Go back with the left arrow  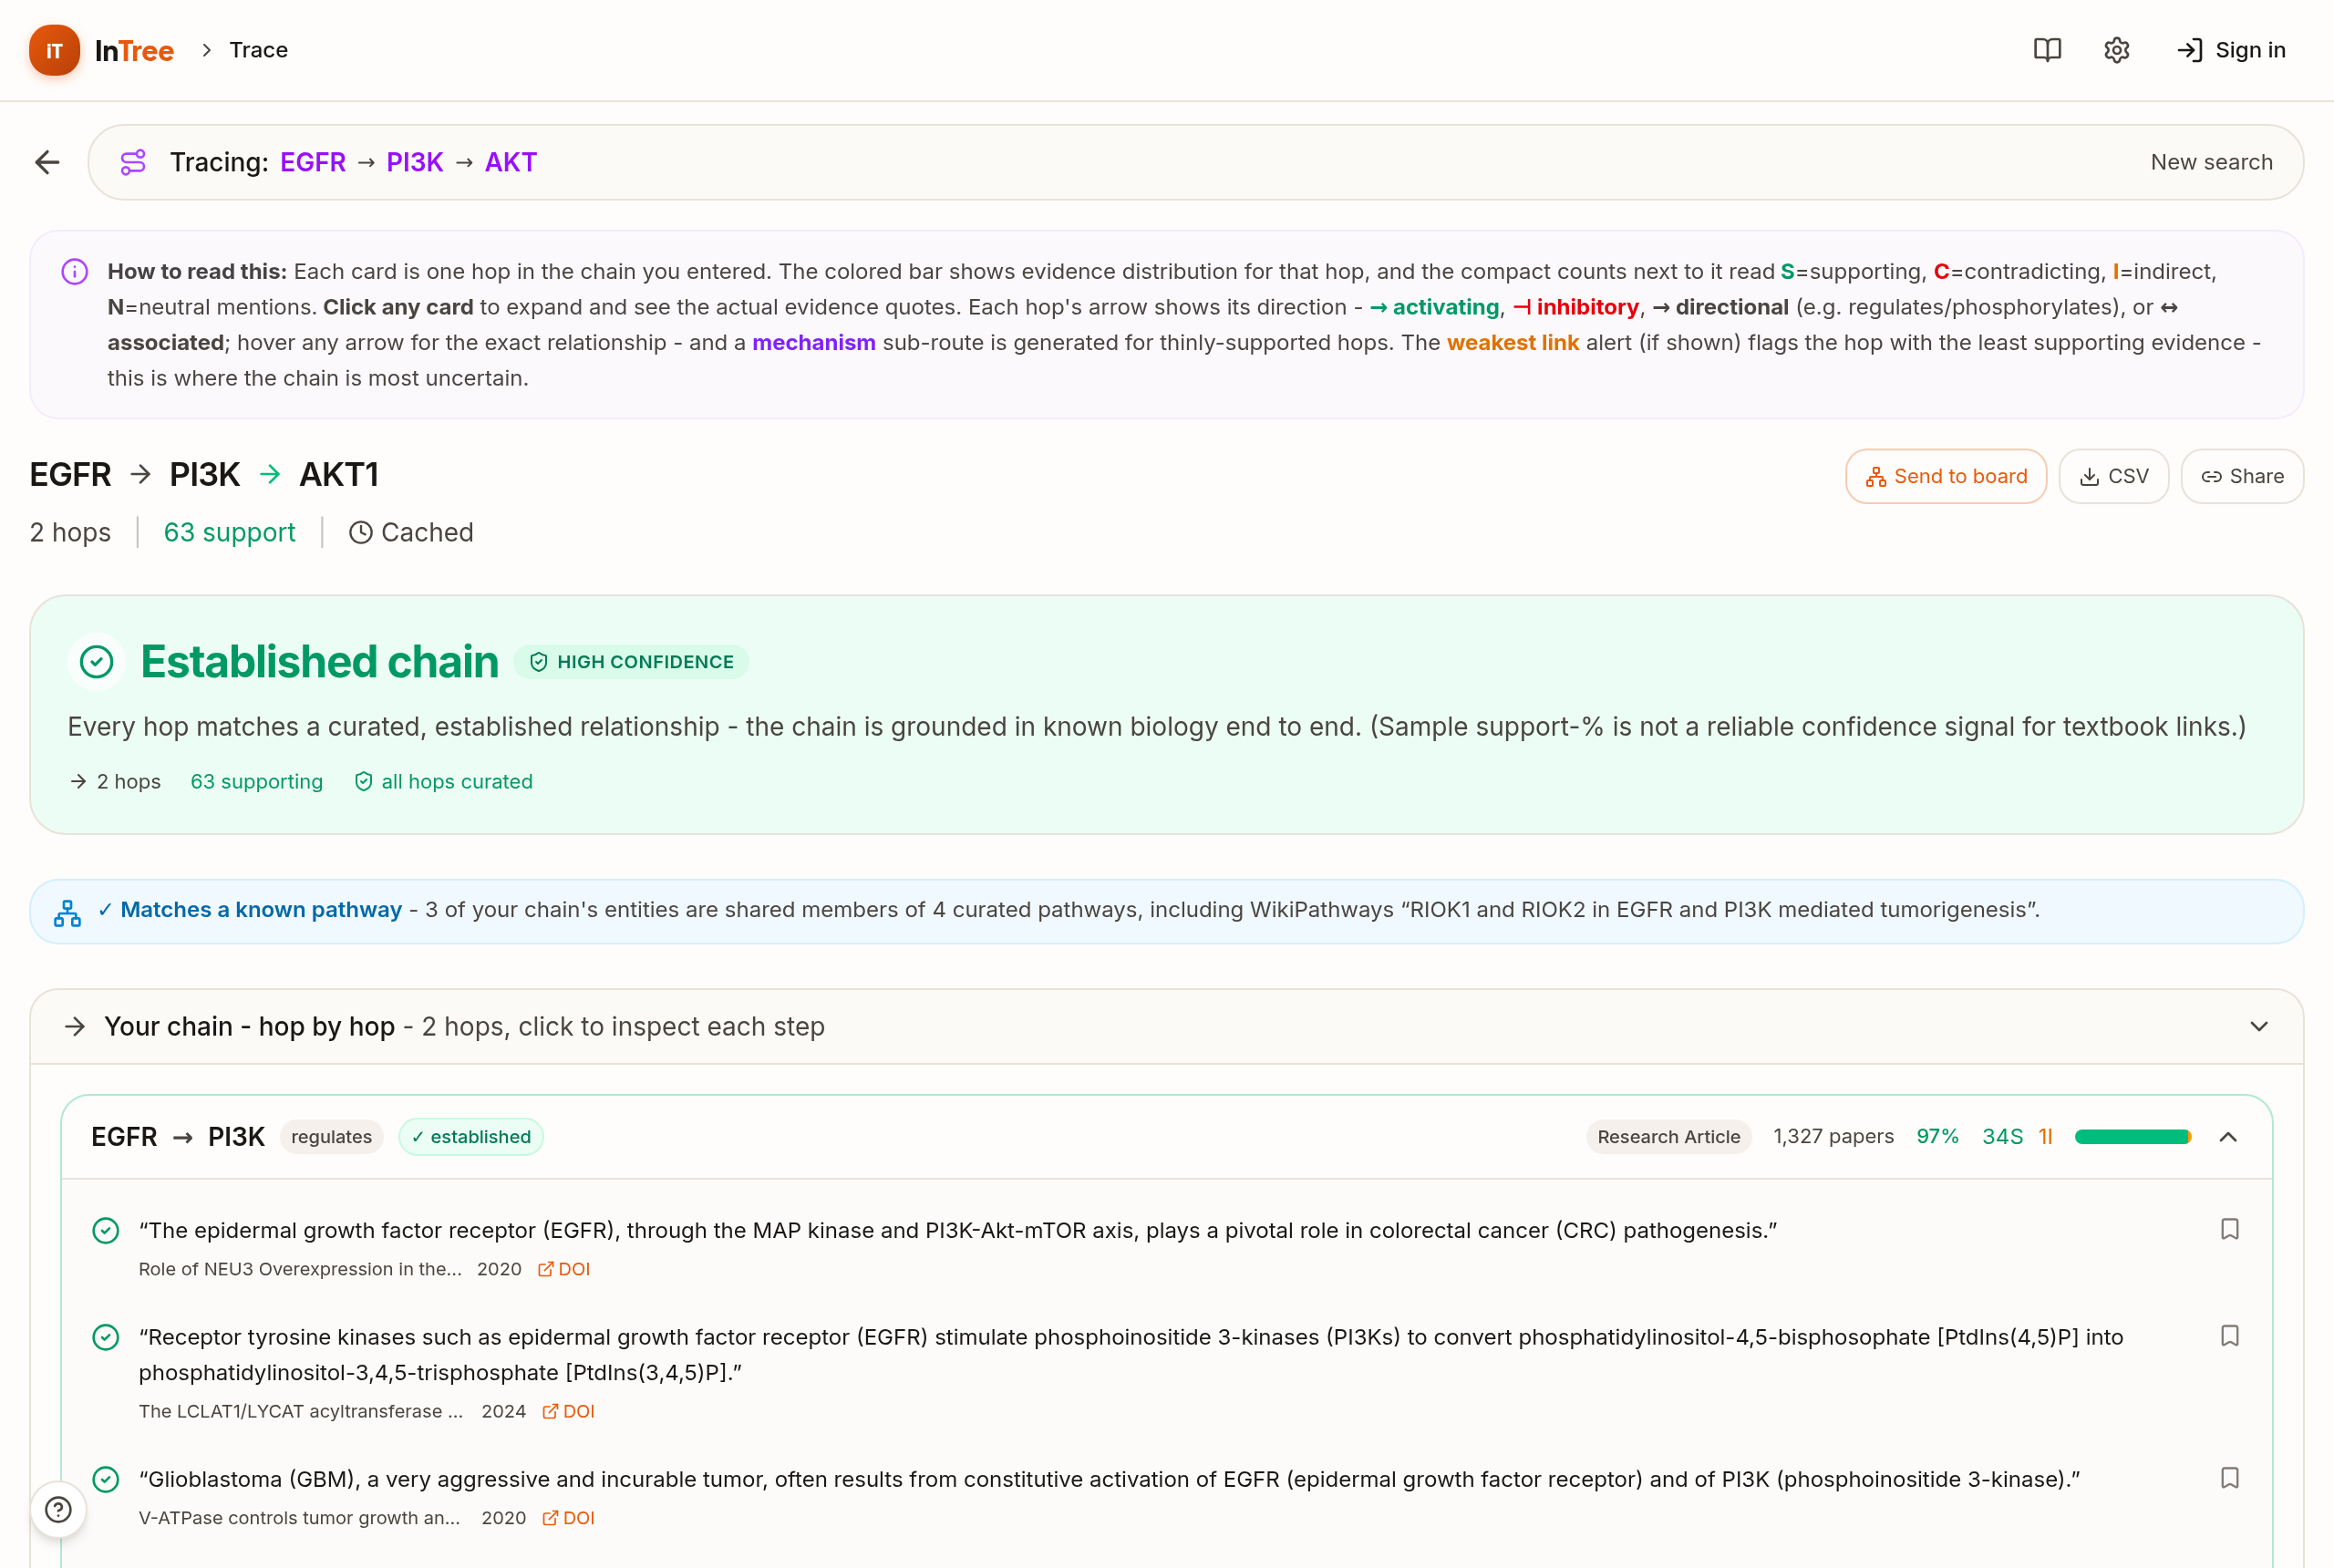pos(47,162)
